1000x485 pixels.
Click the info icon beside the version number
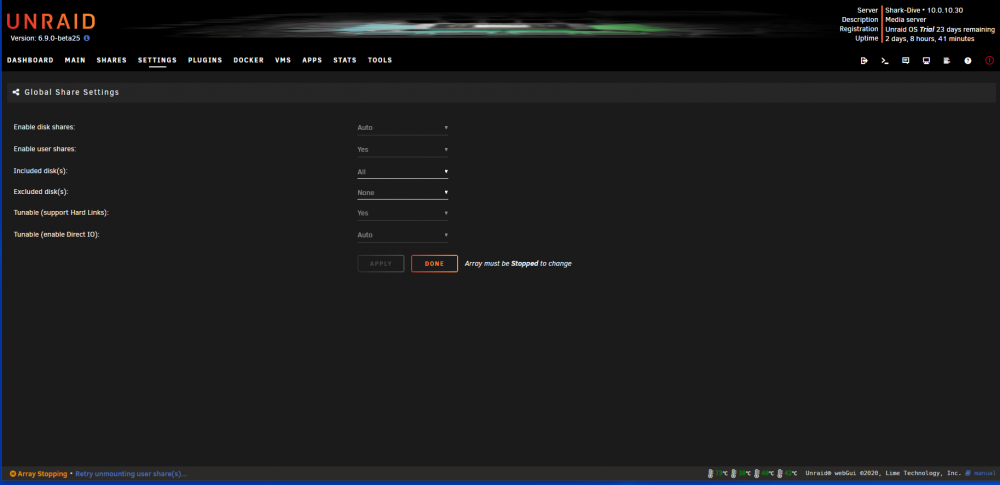[87, 38]
